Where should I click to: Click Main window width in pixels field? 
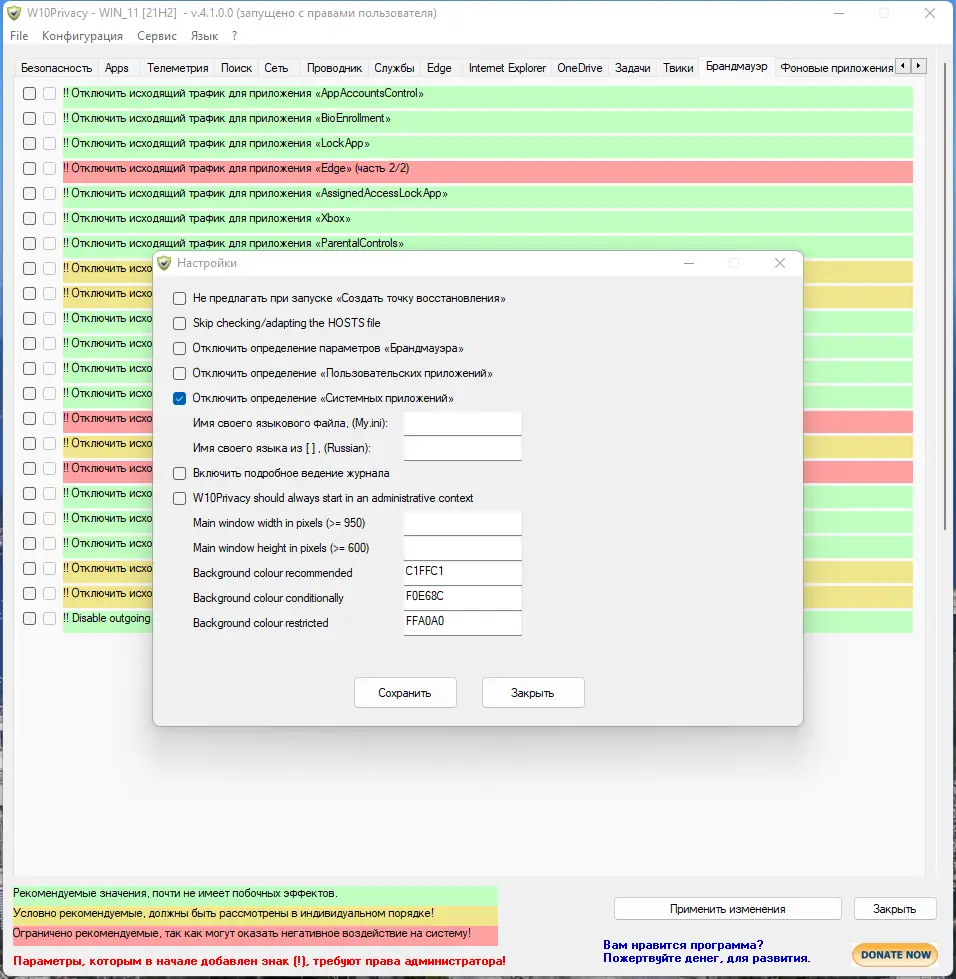tap(463, 523)
